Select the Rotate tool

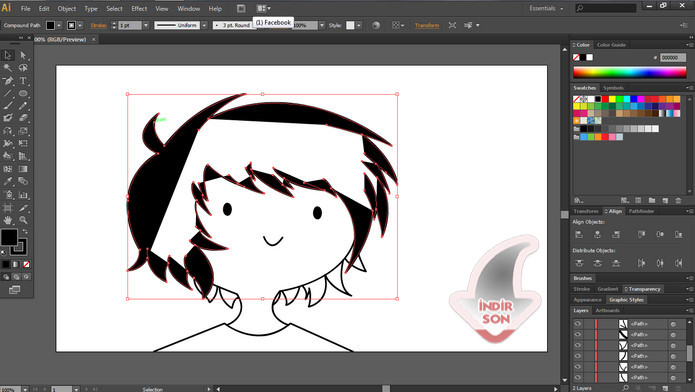pyautogui.click(x=8, y=131)
